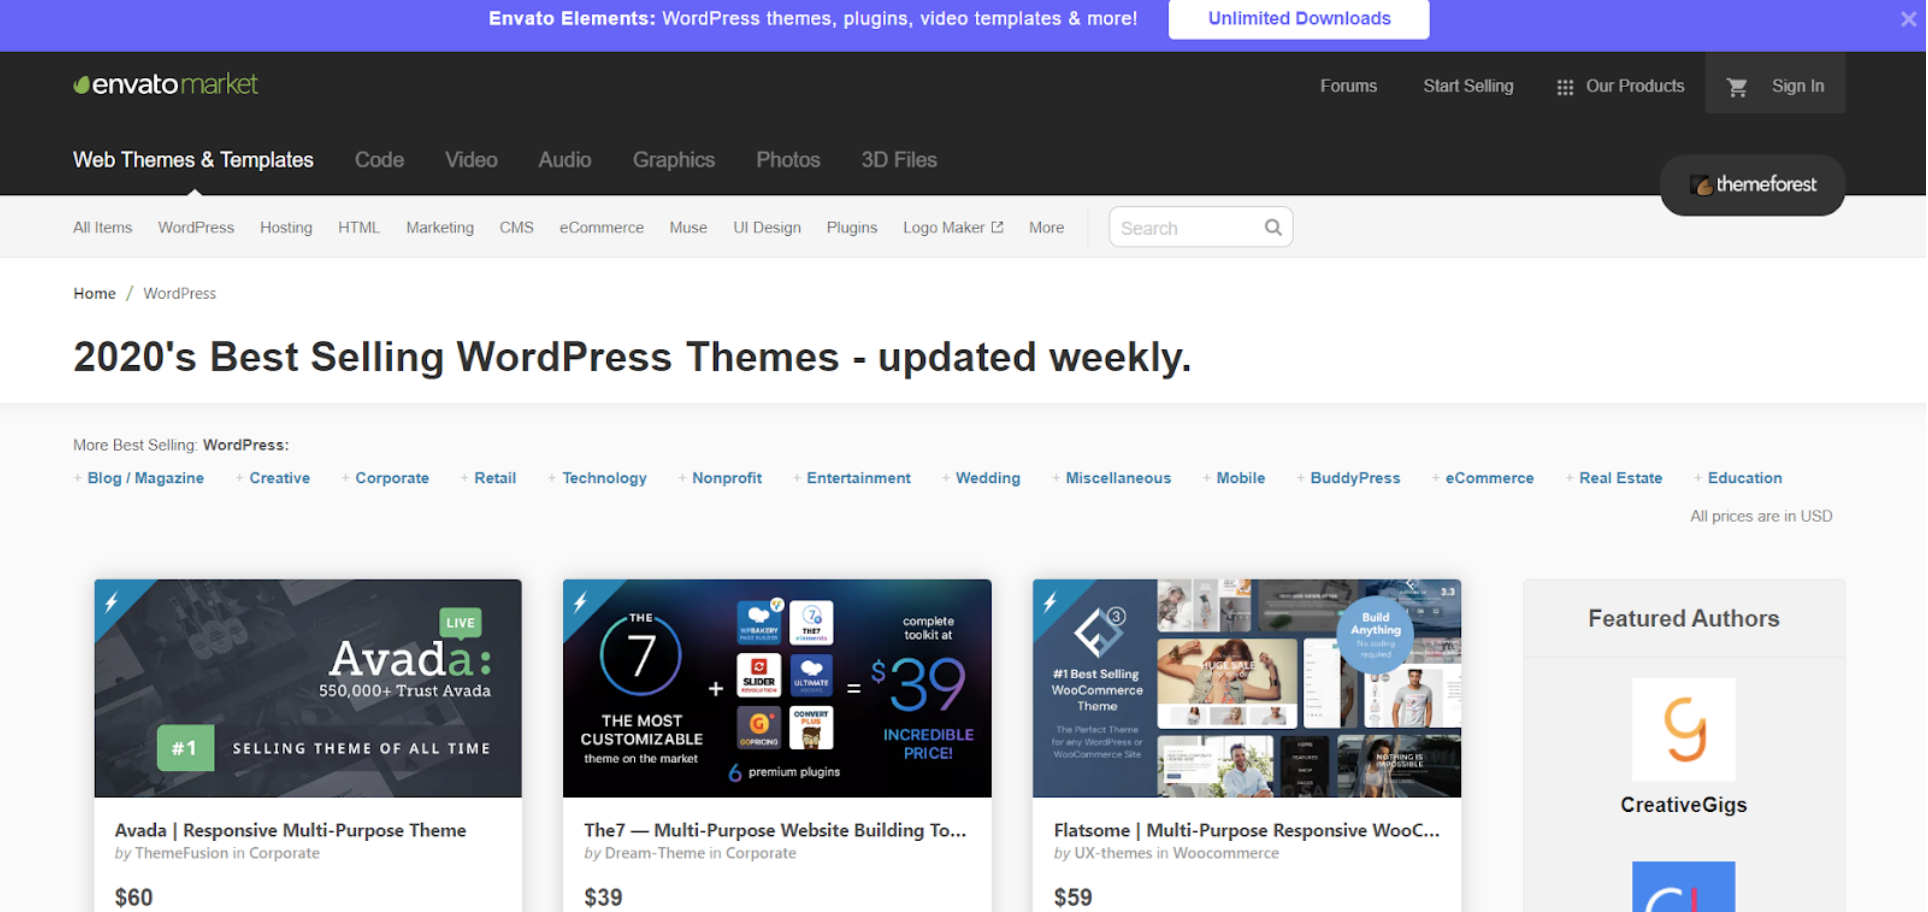
Task: Filter by Wedding category
Action: coord(988,478)
